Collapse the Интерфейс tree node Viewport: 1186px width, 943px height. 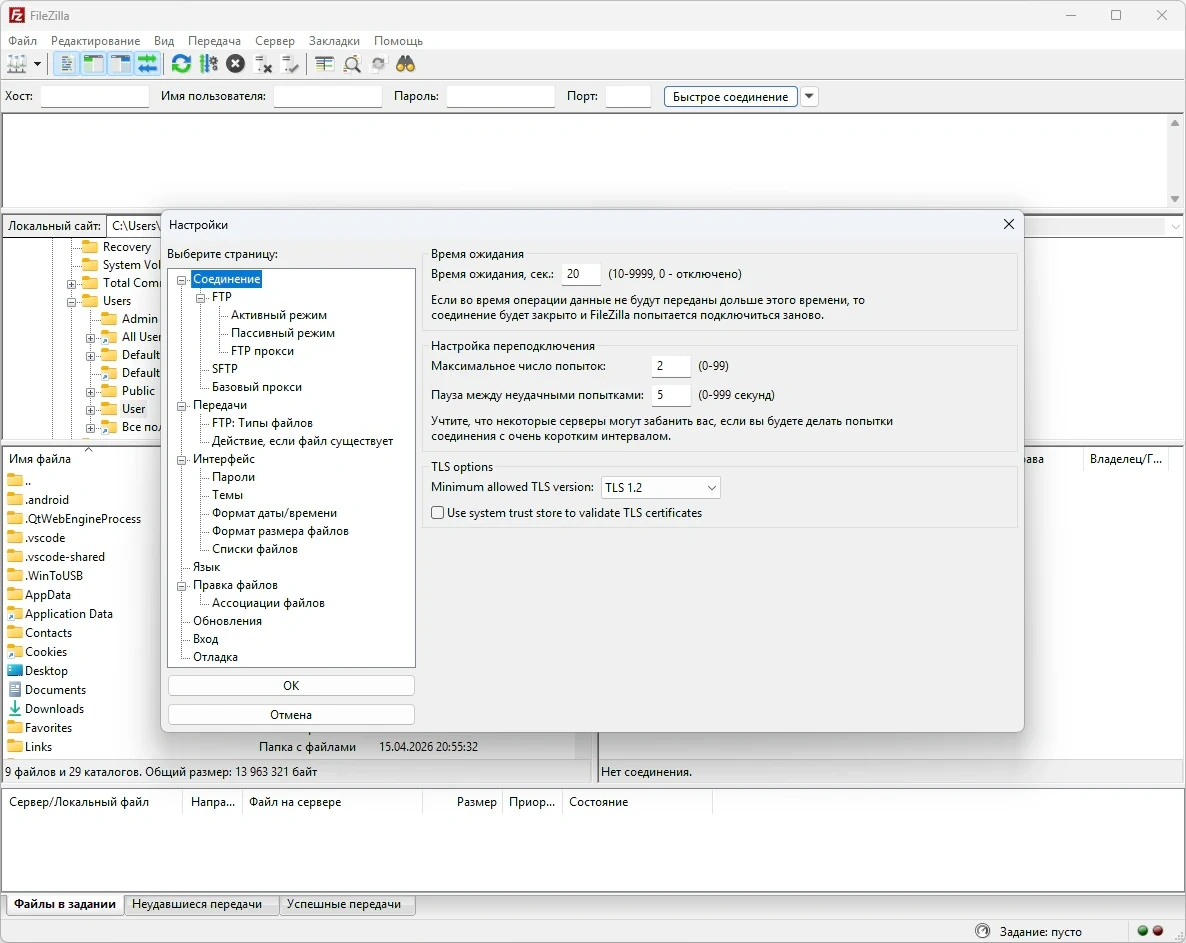point(182,460)
